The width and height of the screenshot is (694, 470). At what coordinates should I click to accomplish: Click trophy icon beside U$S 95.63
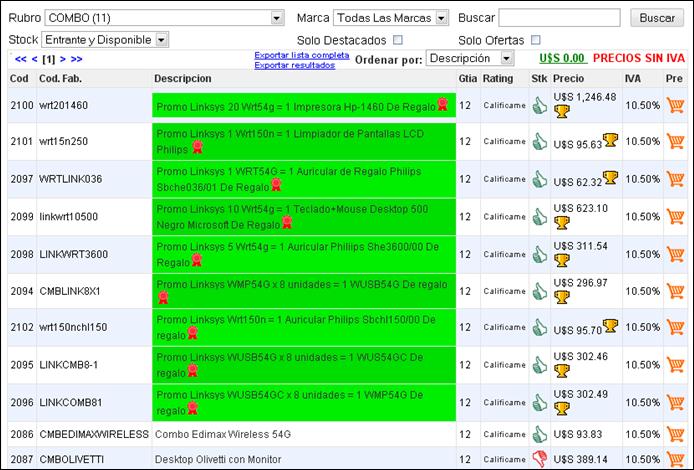click(610, 140)
